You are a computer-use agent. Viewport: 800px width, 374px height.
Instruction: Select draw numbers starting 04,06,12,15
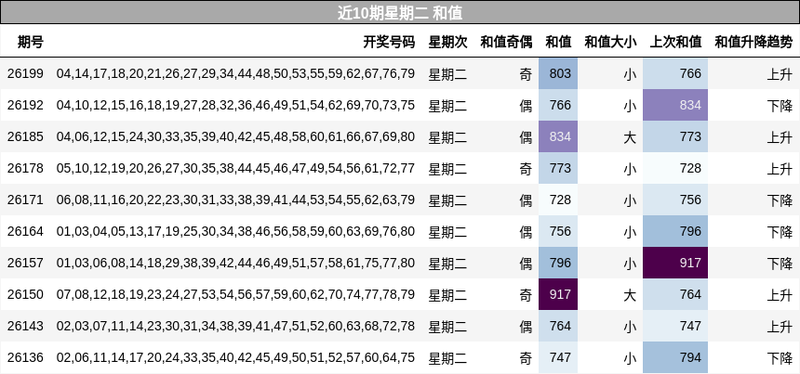pos(236,137)
